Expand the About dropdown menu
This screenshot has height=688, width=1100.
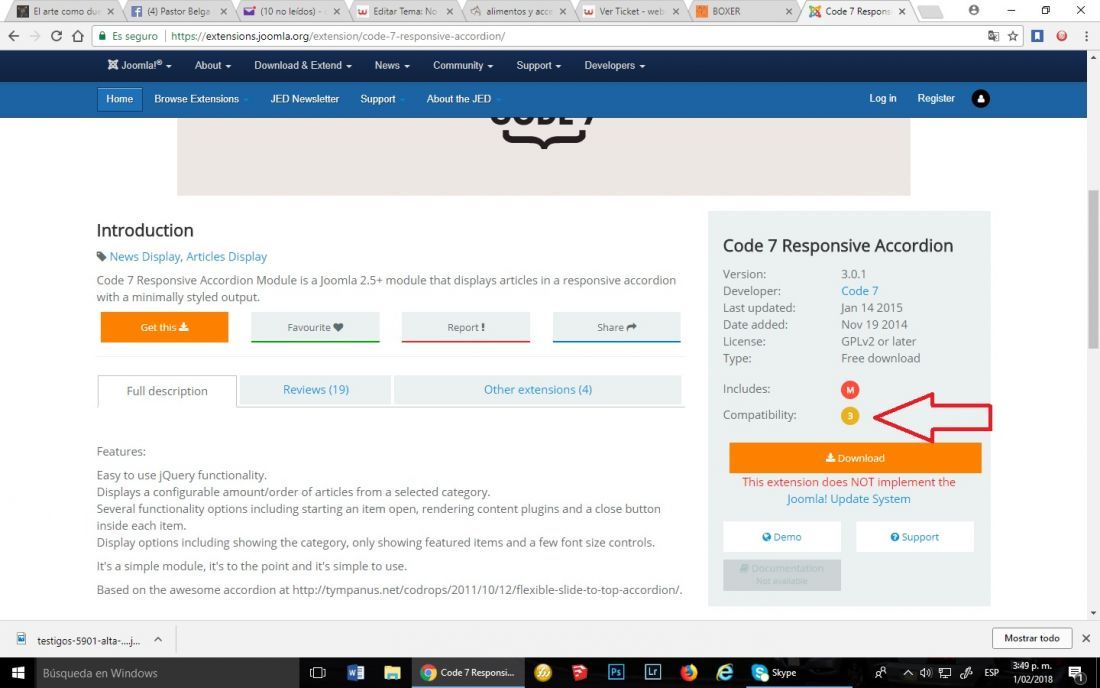(213, 65)
